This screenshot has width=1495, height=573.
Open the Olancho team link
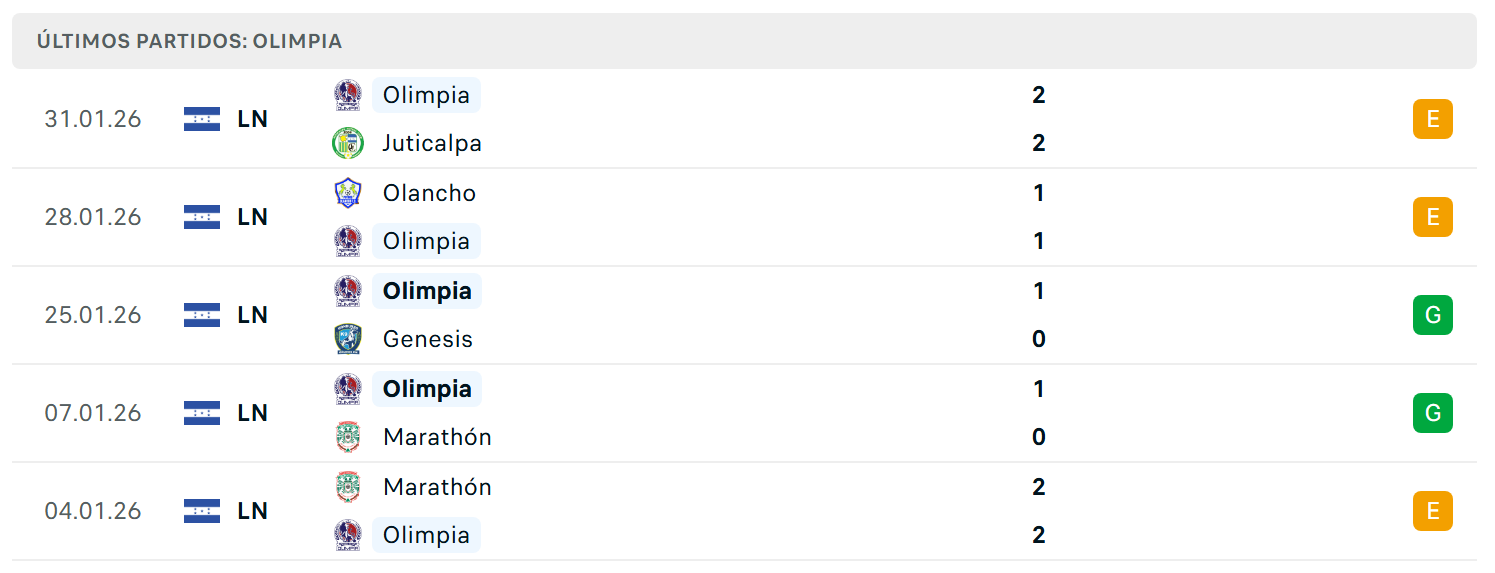click(x=429, y=193)
